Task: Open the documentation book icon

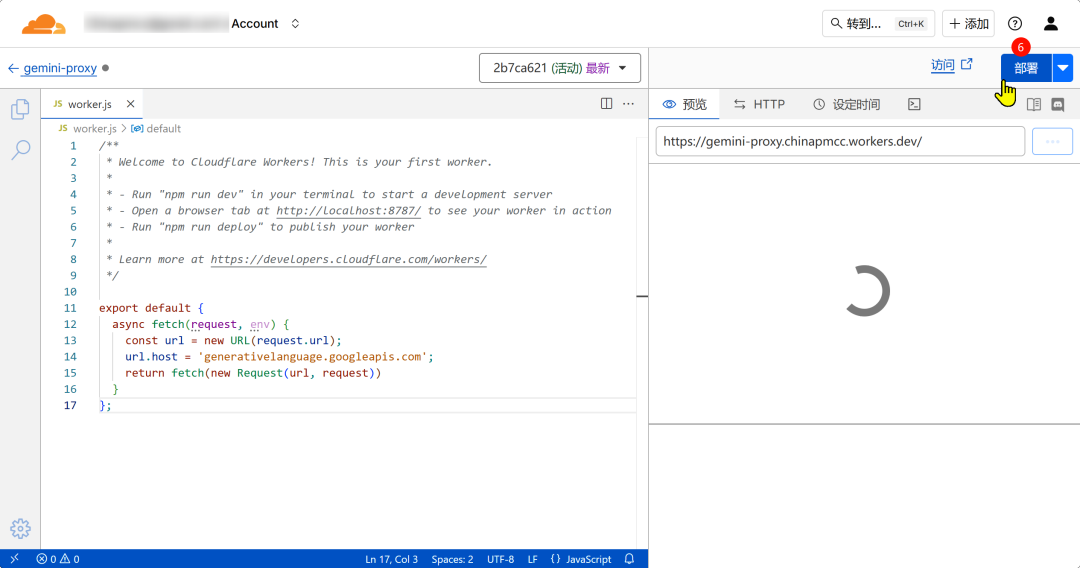Action: point(1034,104)
